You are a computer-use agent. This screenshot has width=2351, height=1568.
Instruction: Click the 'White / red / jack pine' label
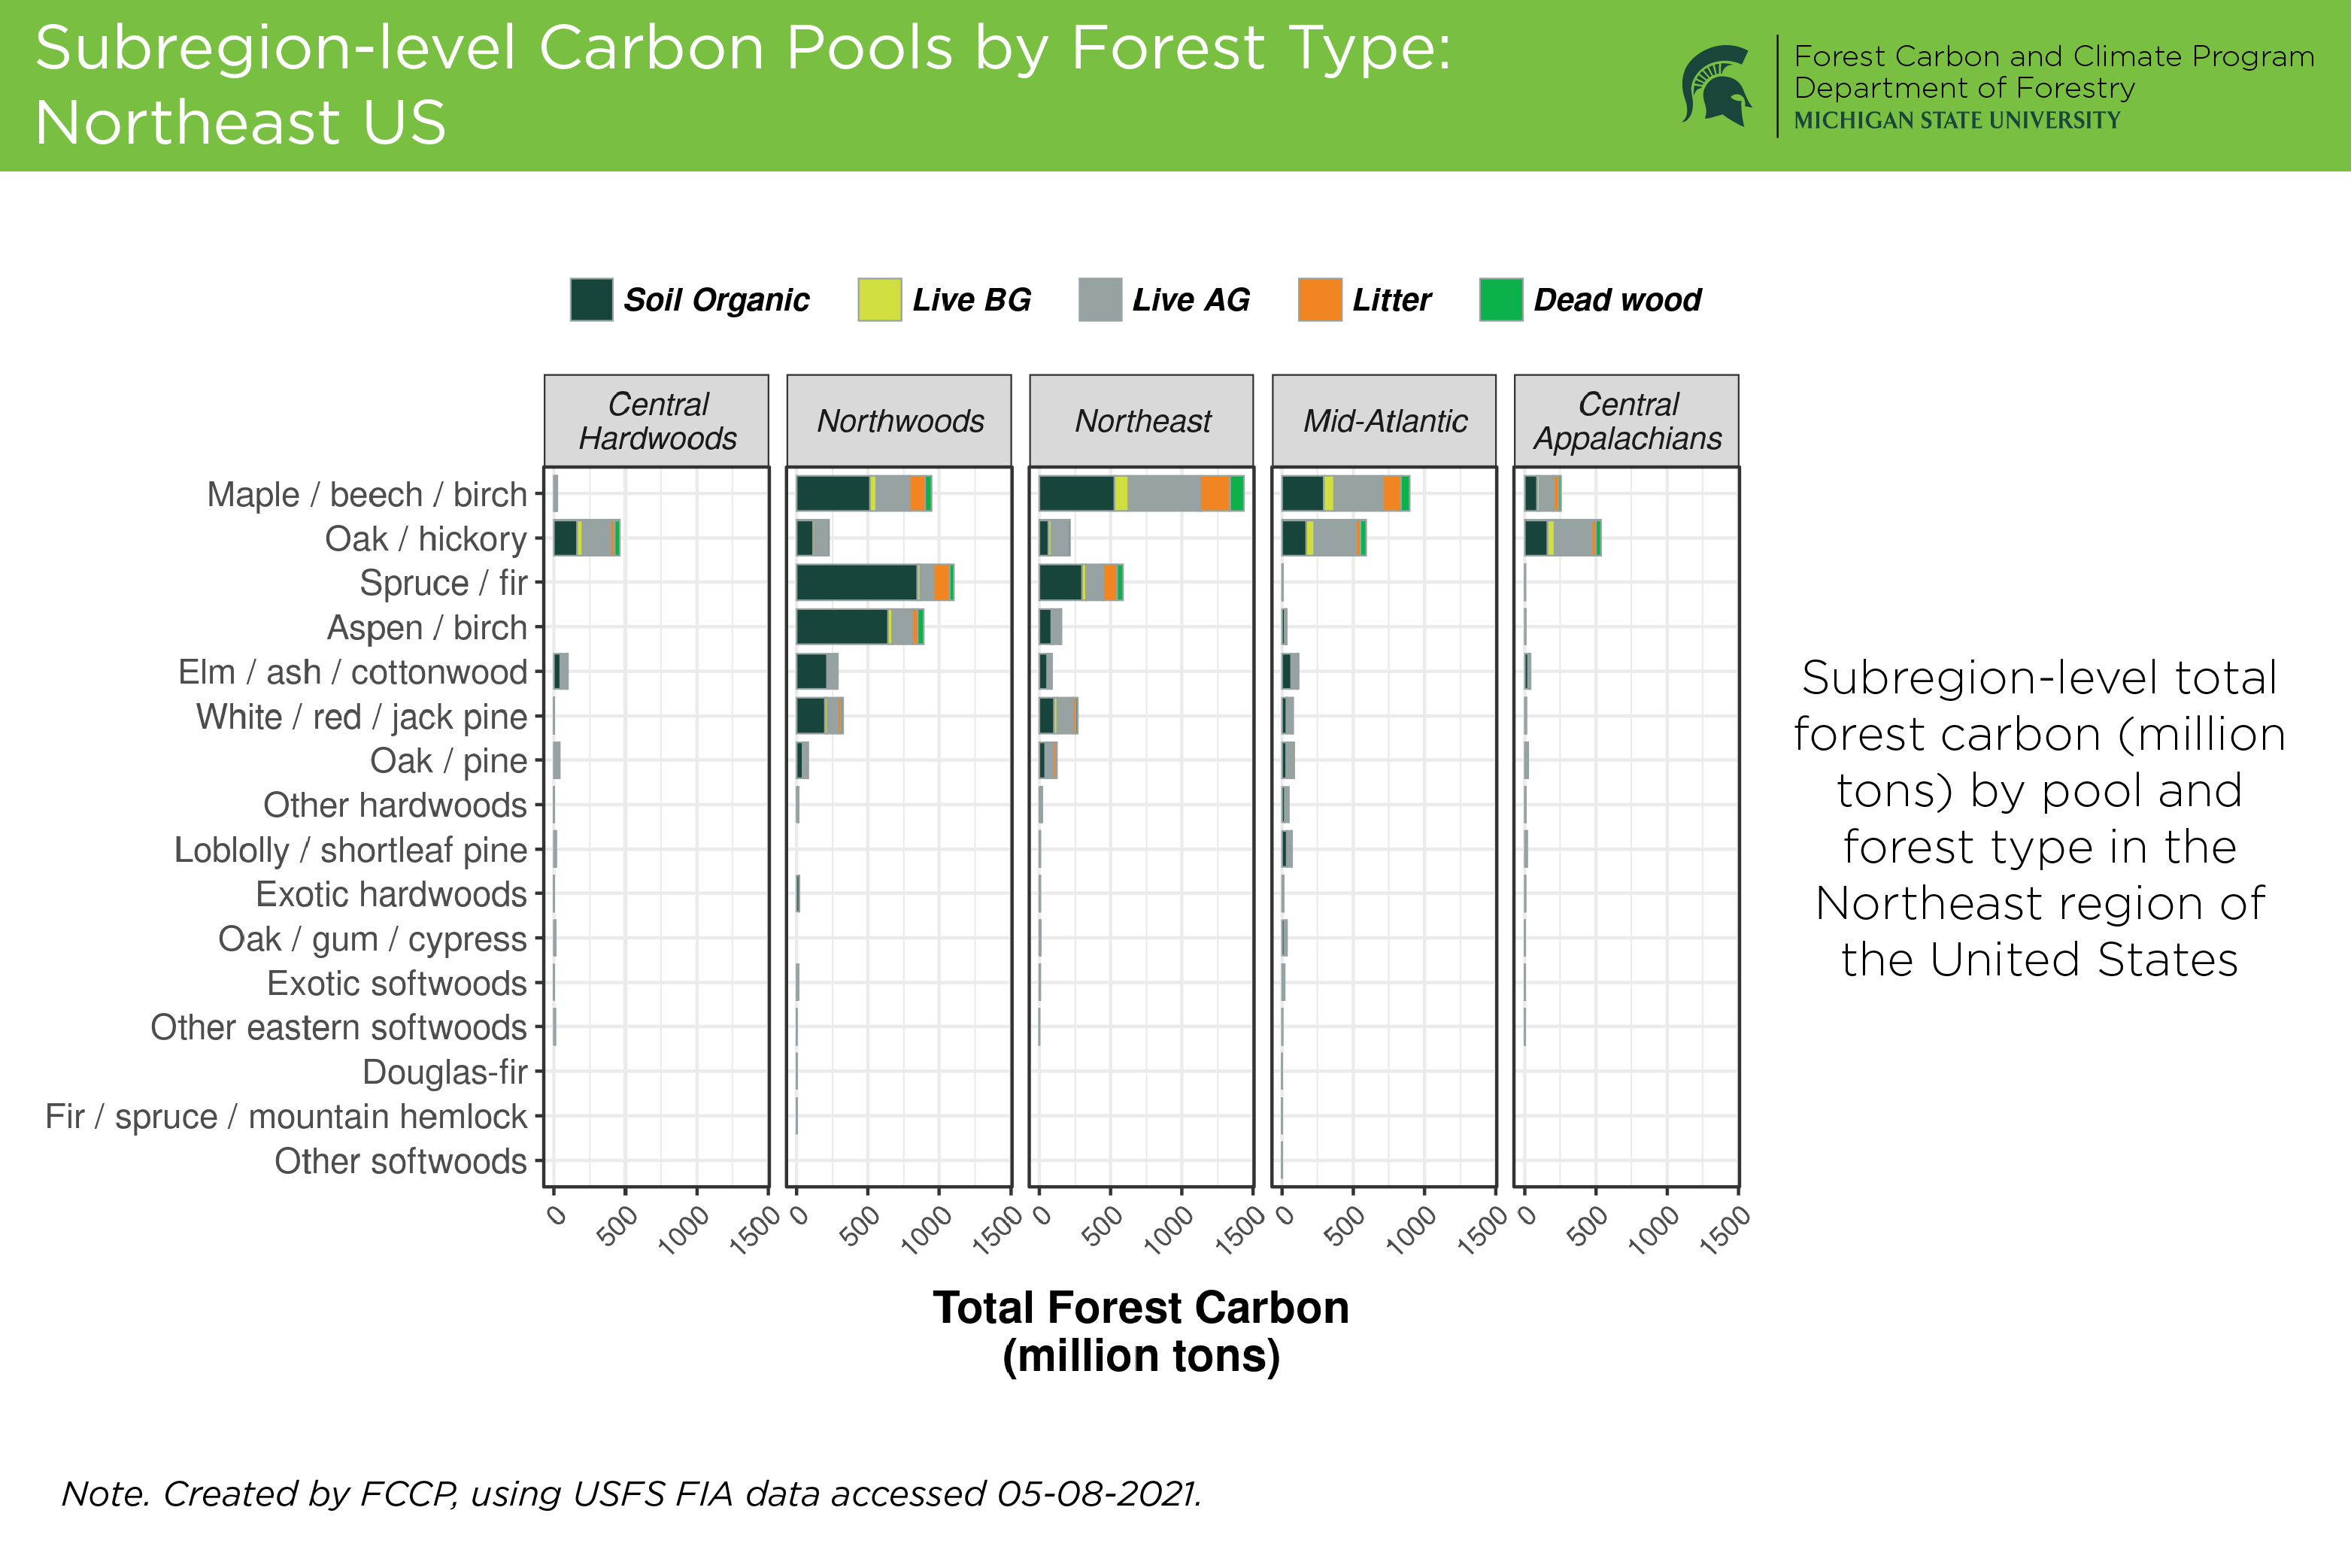click(x=361, y=717)
